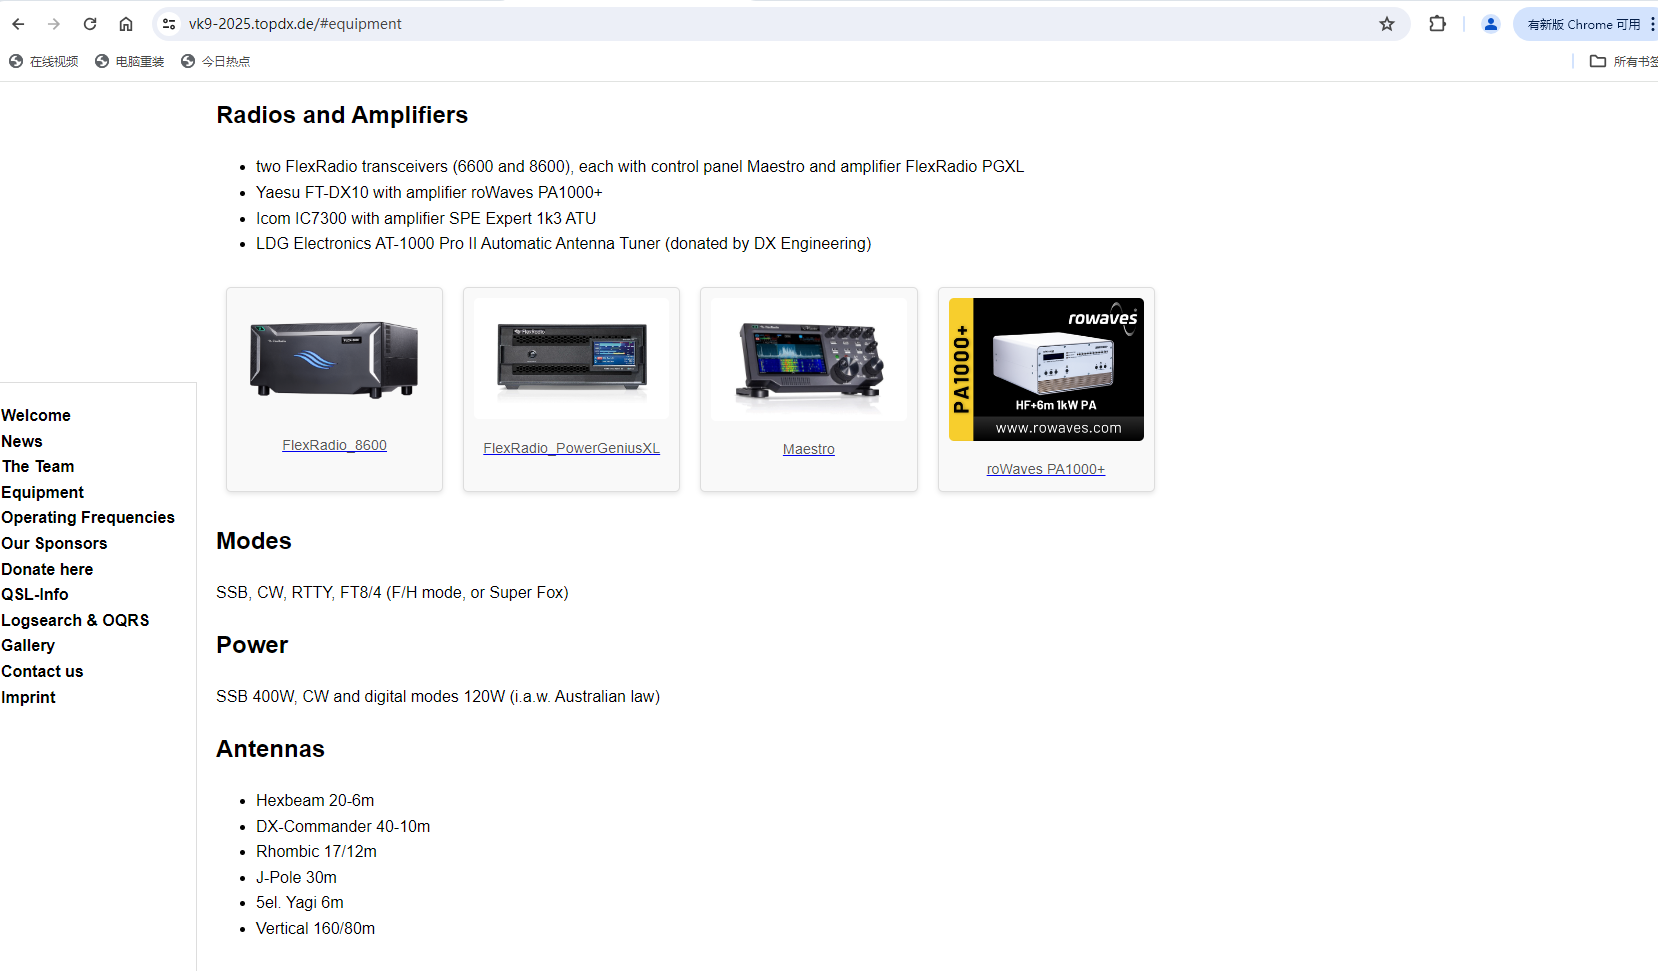Click the Modes heading
This screenshot has height=971, width=1658.
[254, 541]
